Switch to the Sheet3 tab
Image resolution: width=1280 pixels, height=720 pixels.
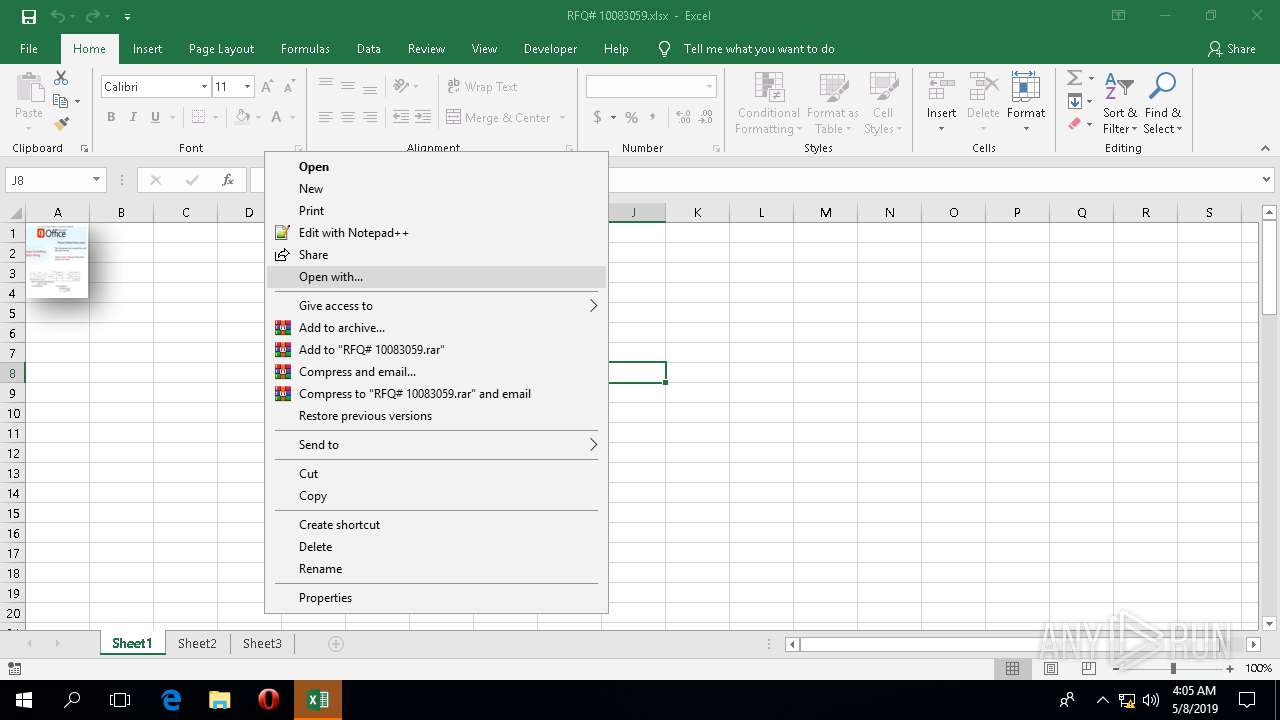pyautogui.click(x=262, y=644)
